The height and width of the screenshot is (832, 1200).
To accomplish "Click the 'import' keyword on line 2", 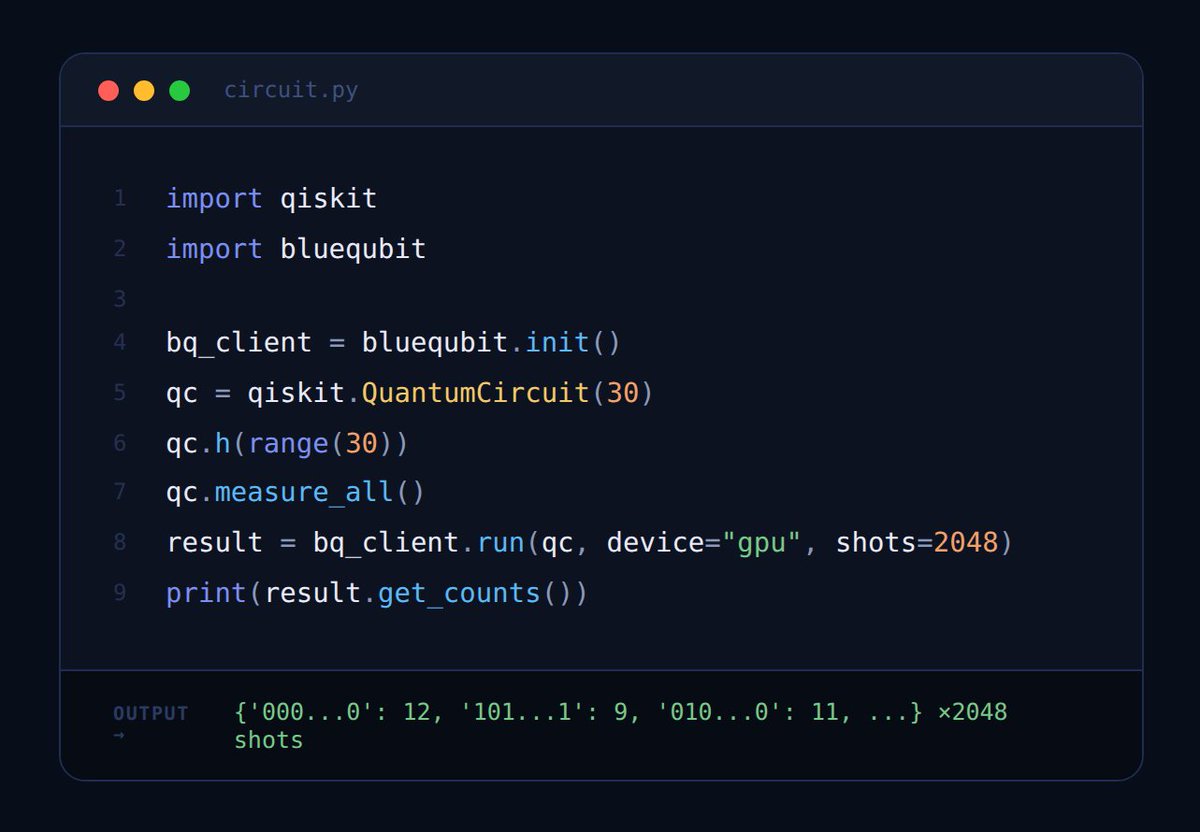I will point(215,248).
